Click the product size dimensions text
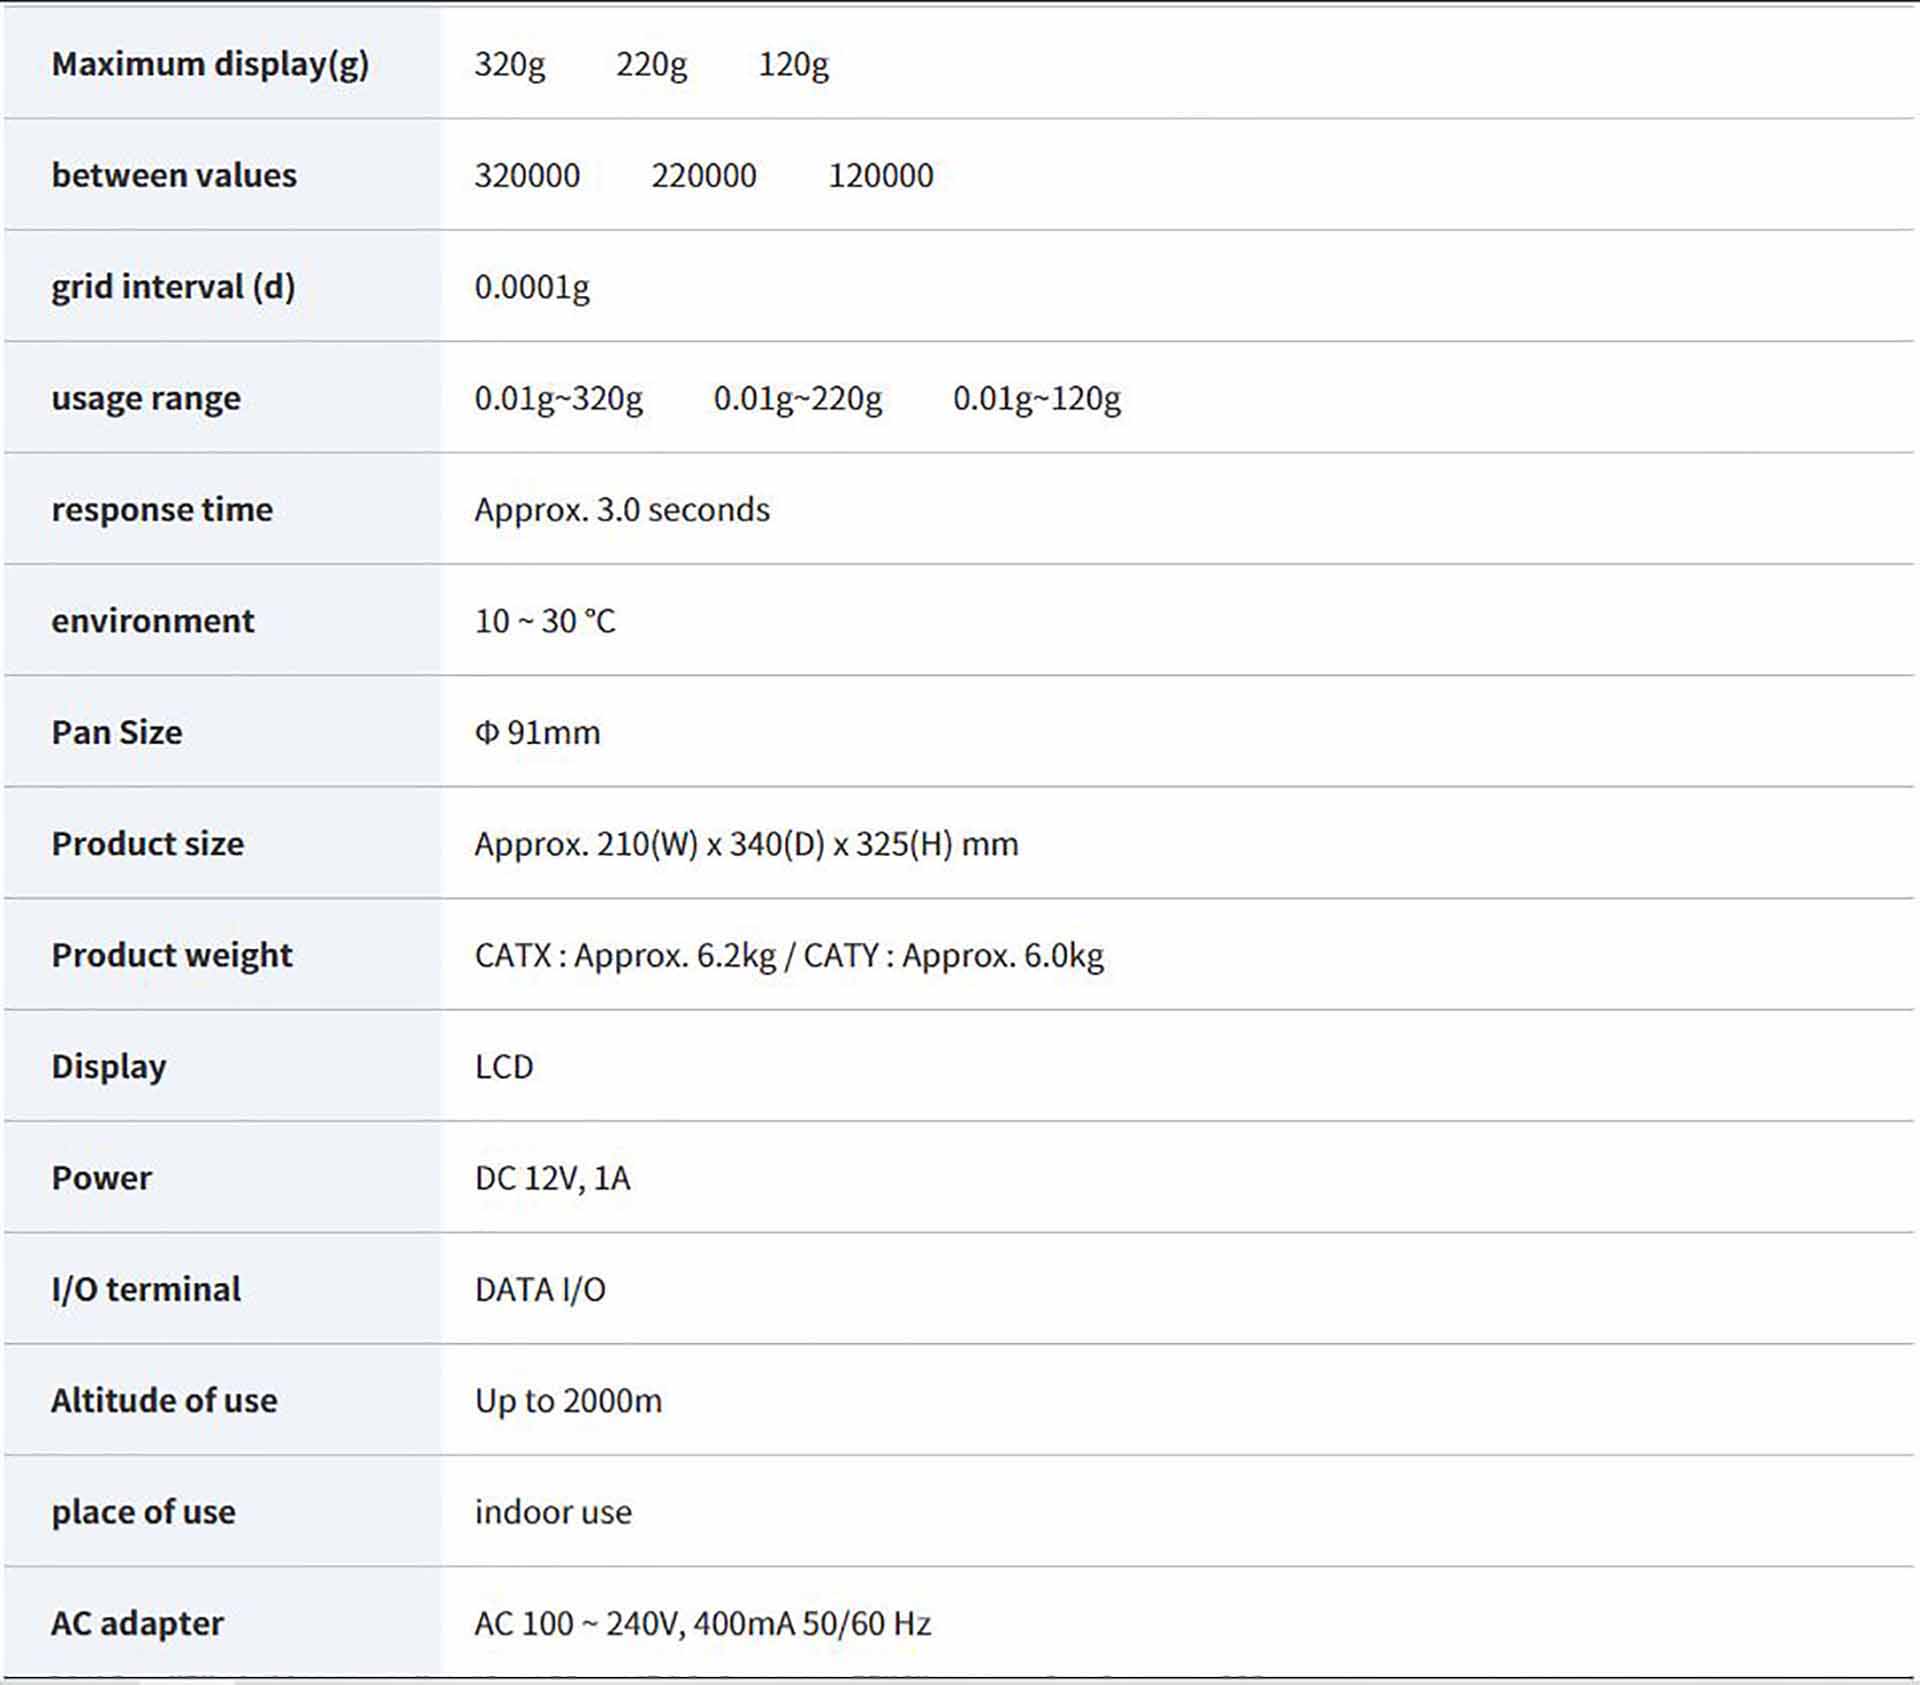Image resolution: width=1920 pixels, height=1685 pixels. 746,844
